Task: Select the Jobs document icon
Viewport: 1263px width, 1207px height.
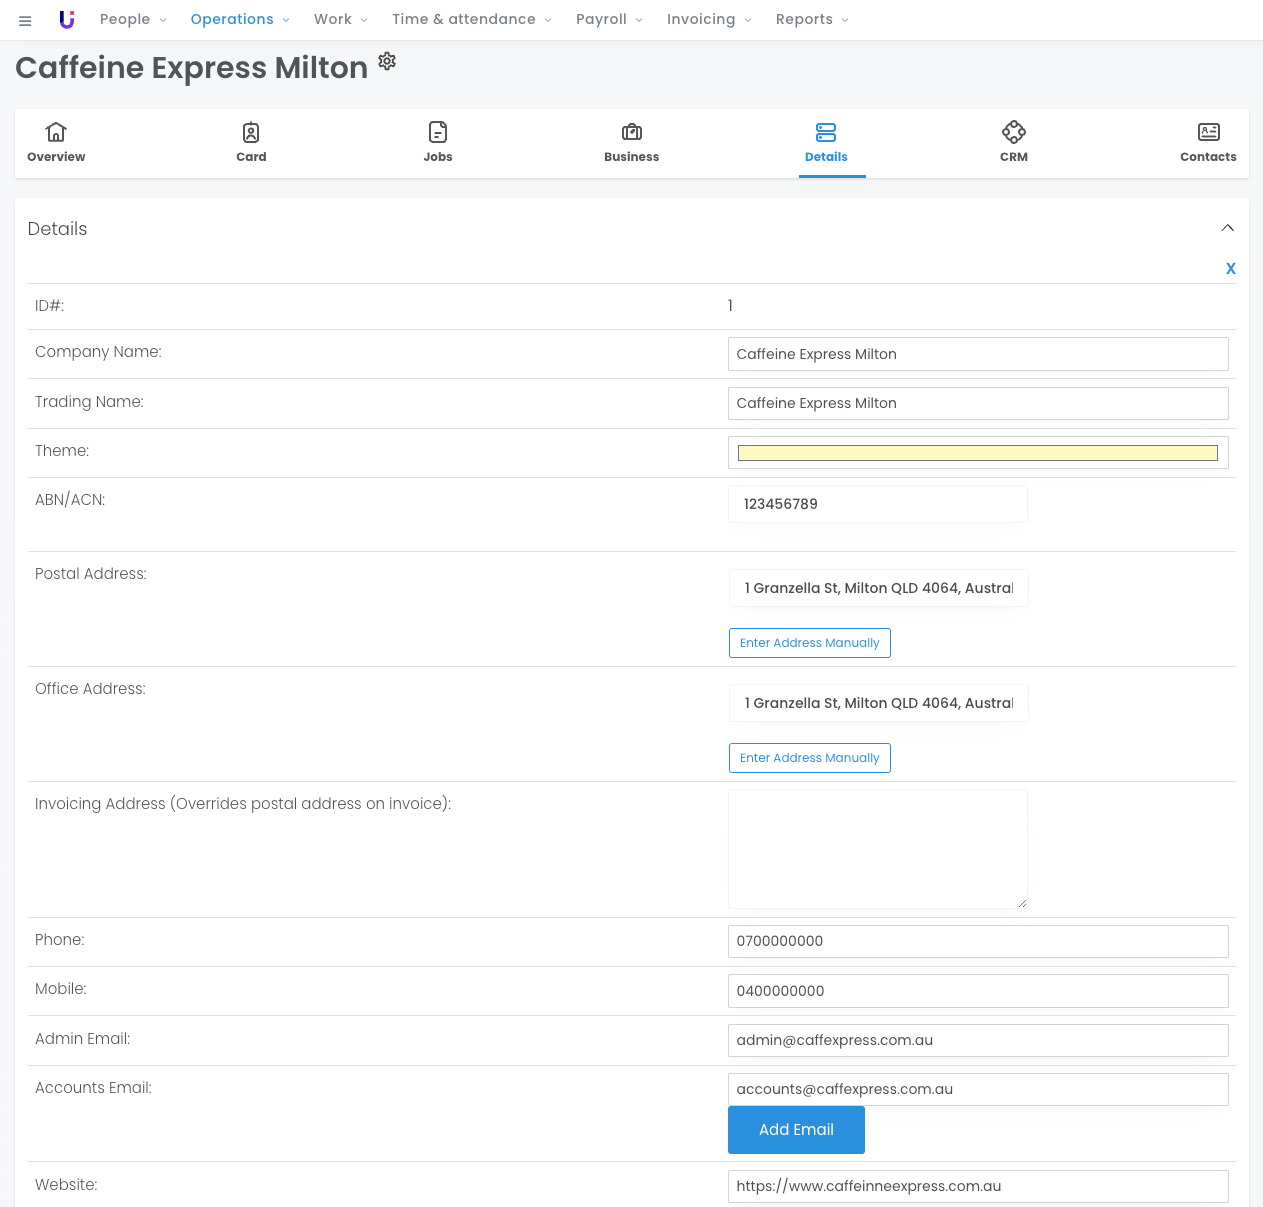Action: [438, 132]
